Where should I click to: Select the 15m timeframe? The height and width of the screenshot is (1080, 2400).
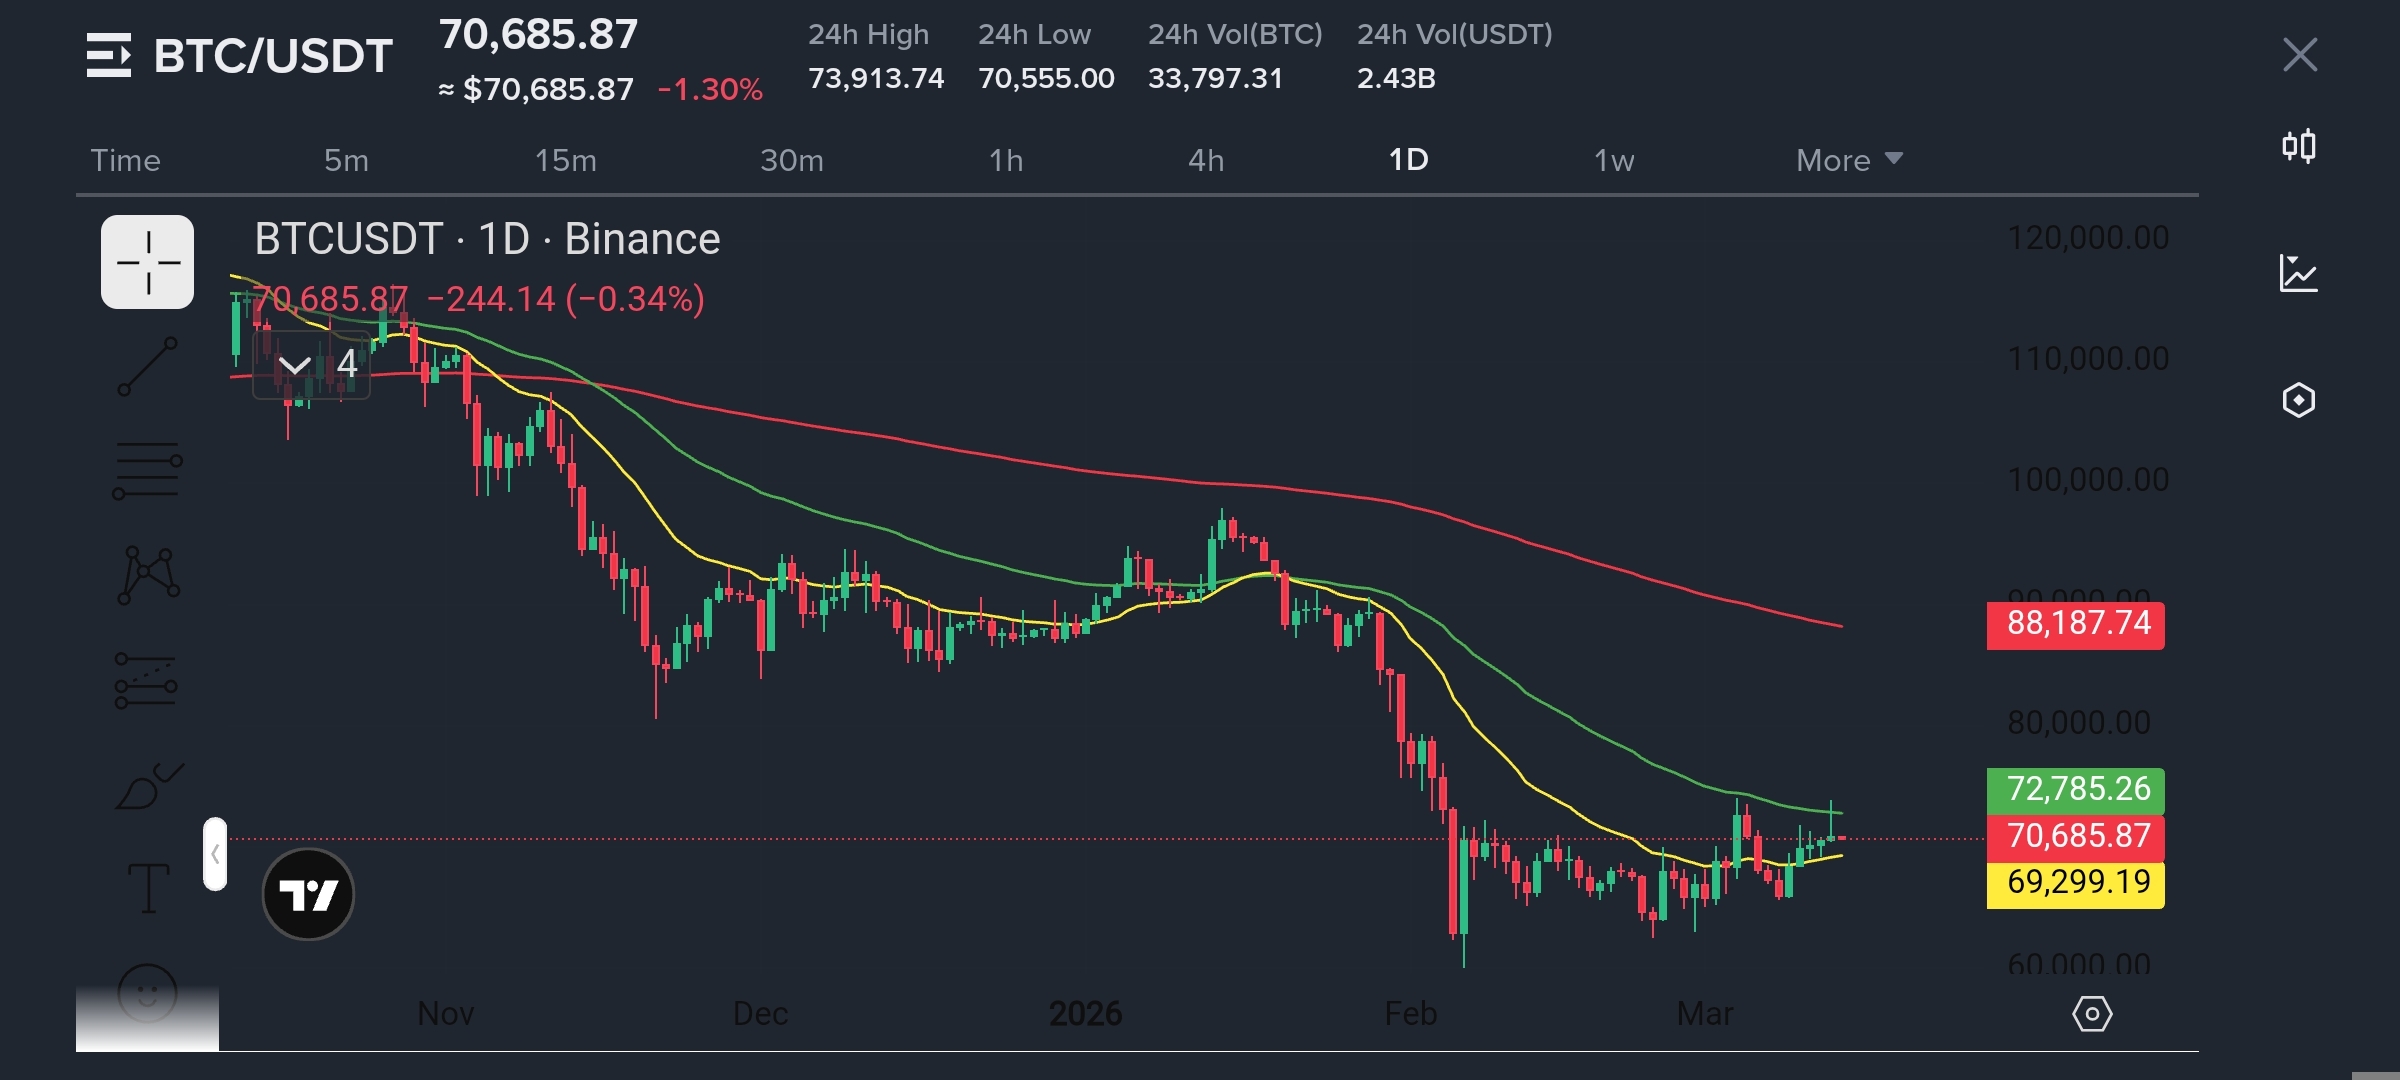565,160
